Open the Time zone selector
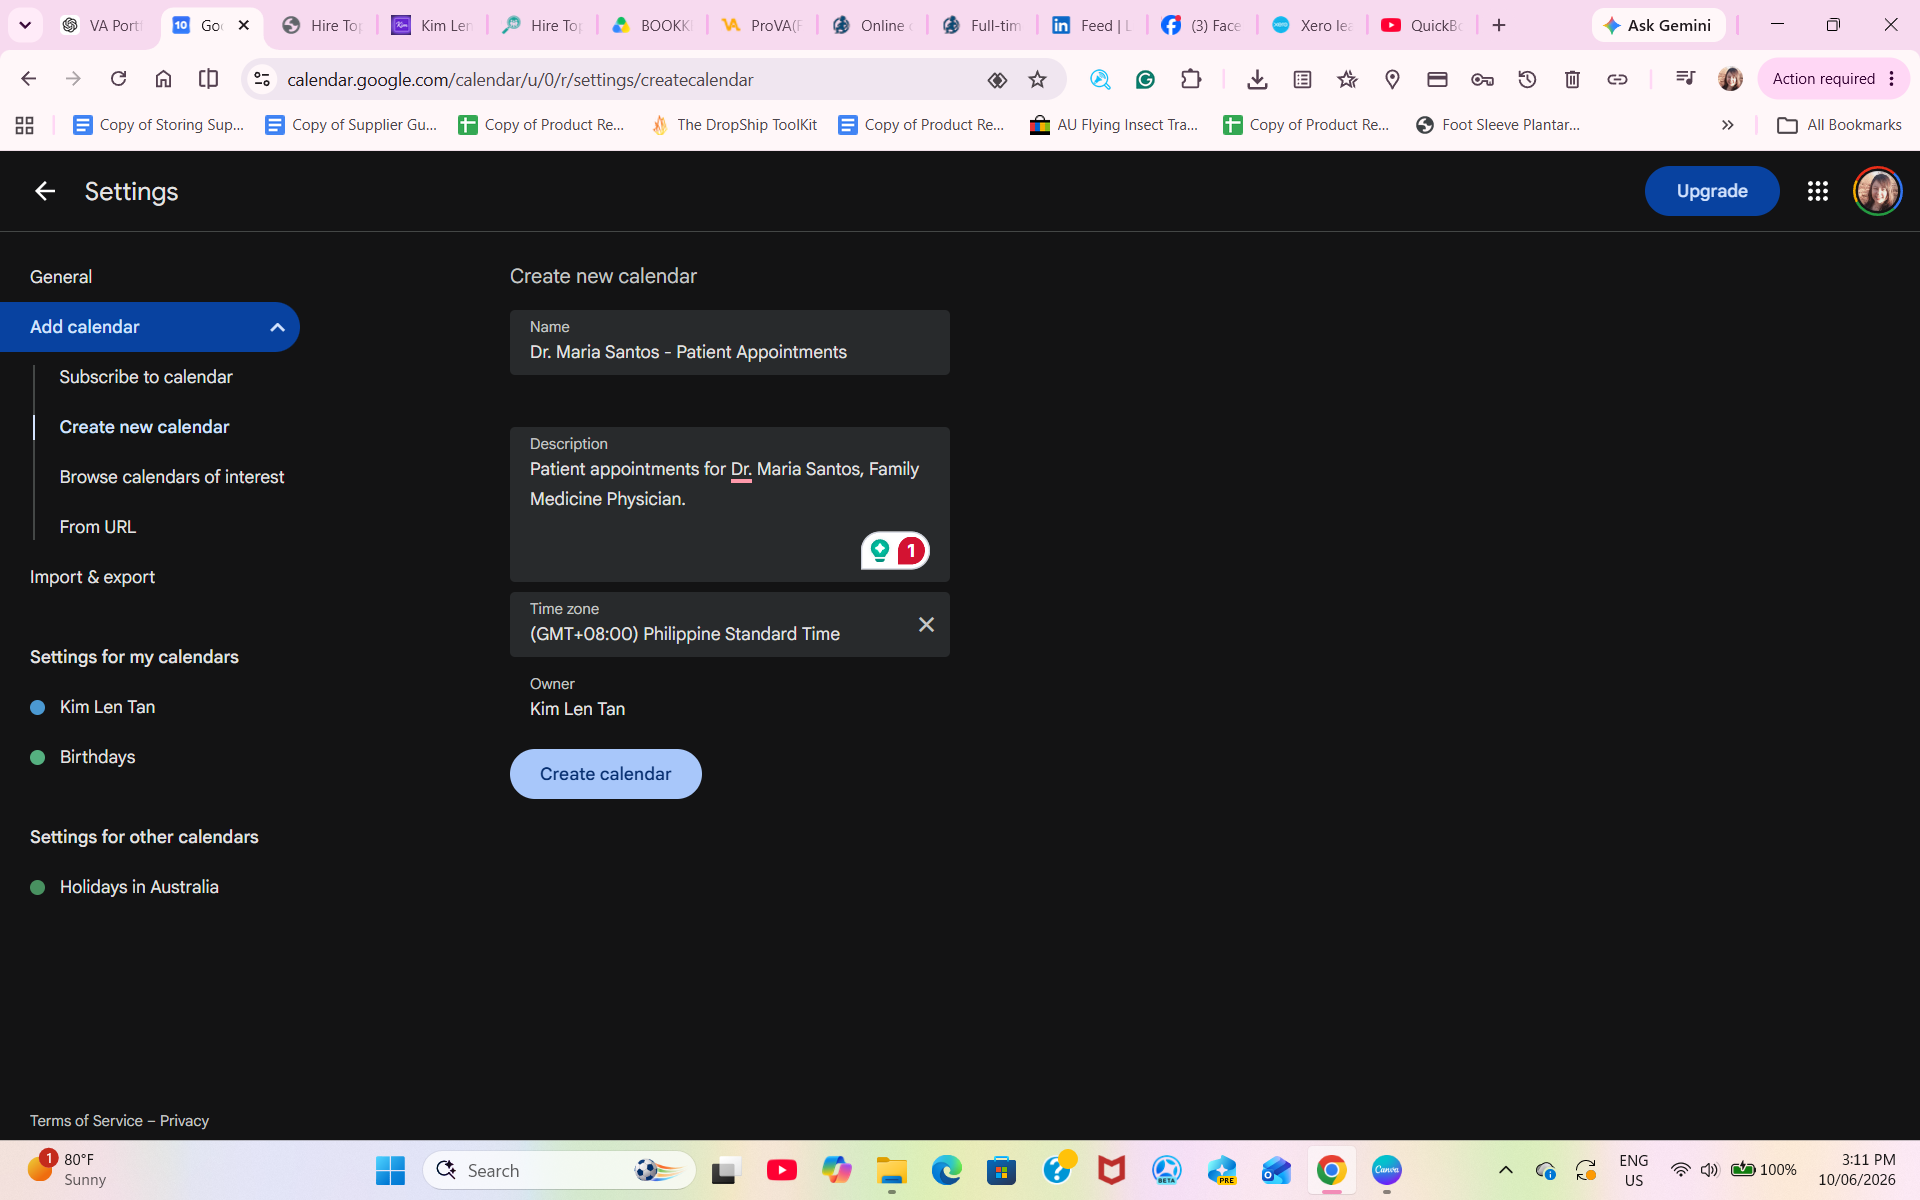The image size is (1920, 1200). coord(730,624)
